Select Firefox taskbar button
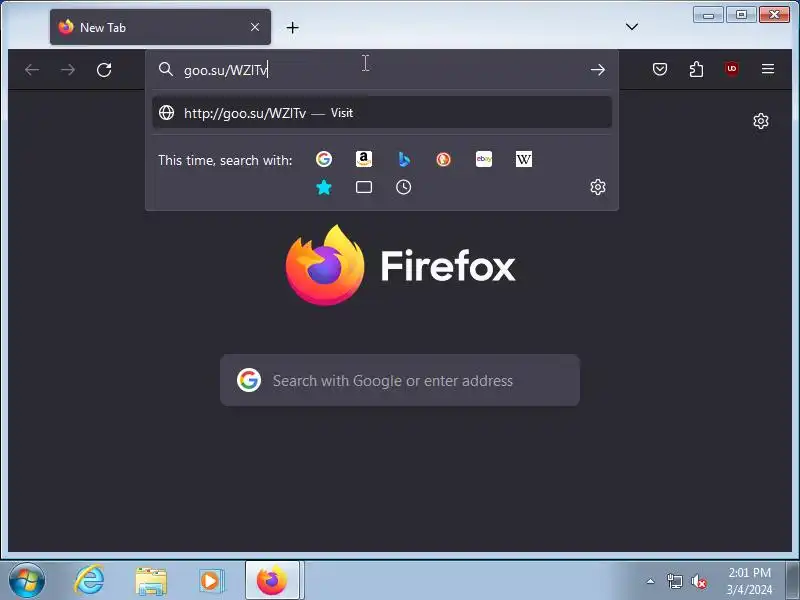 (x=272, y=580)
